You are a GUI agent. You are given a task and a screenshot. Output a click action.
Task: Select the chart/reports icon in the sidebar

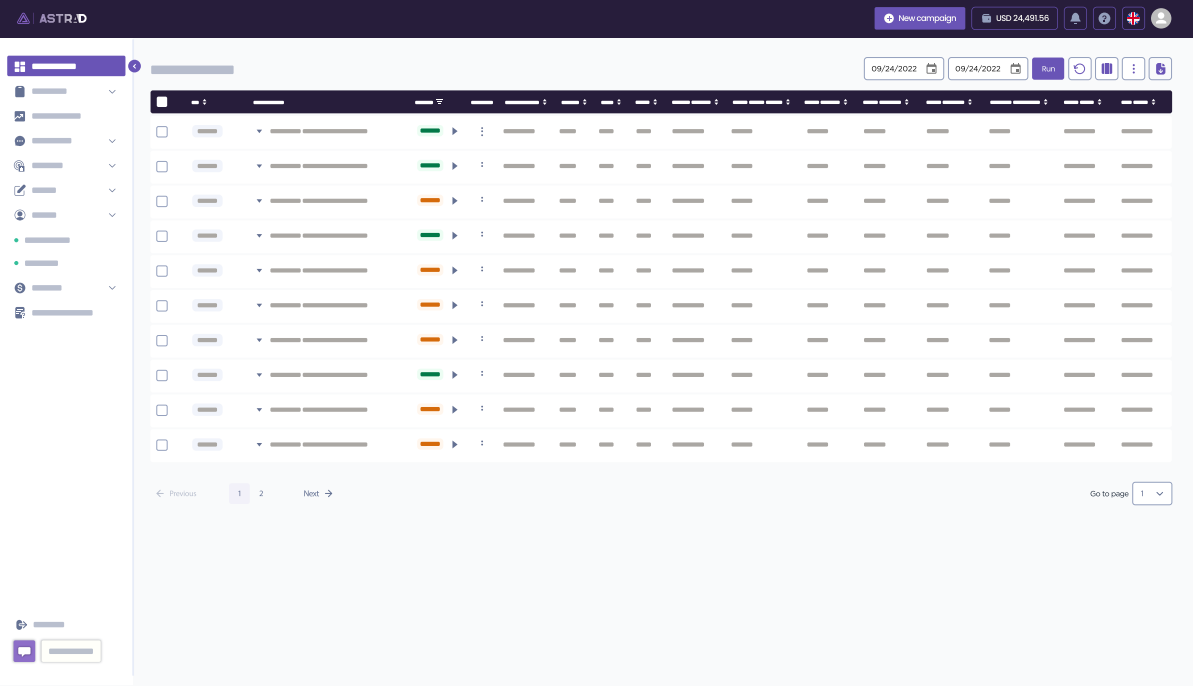coord(20,116)
